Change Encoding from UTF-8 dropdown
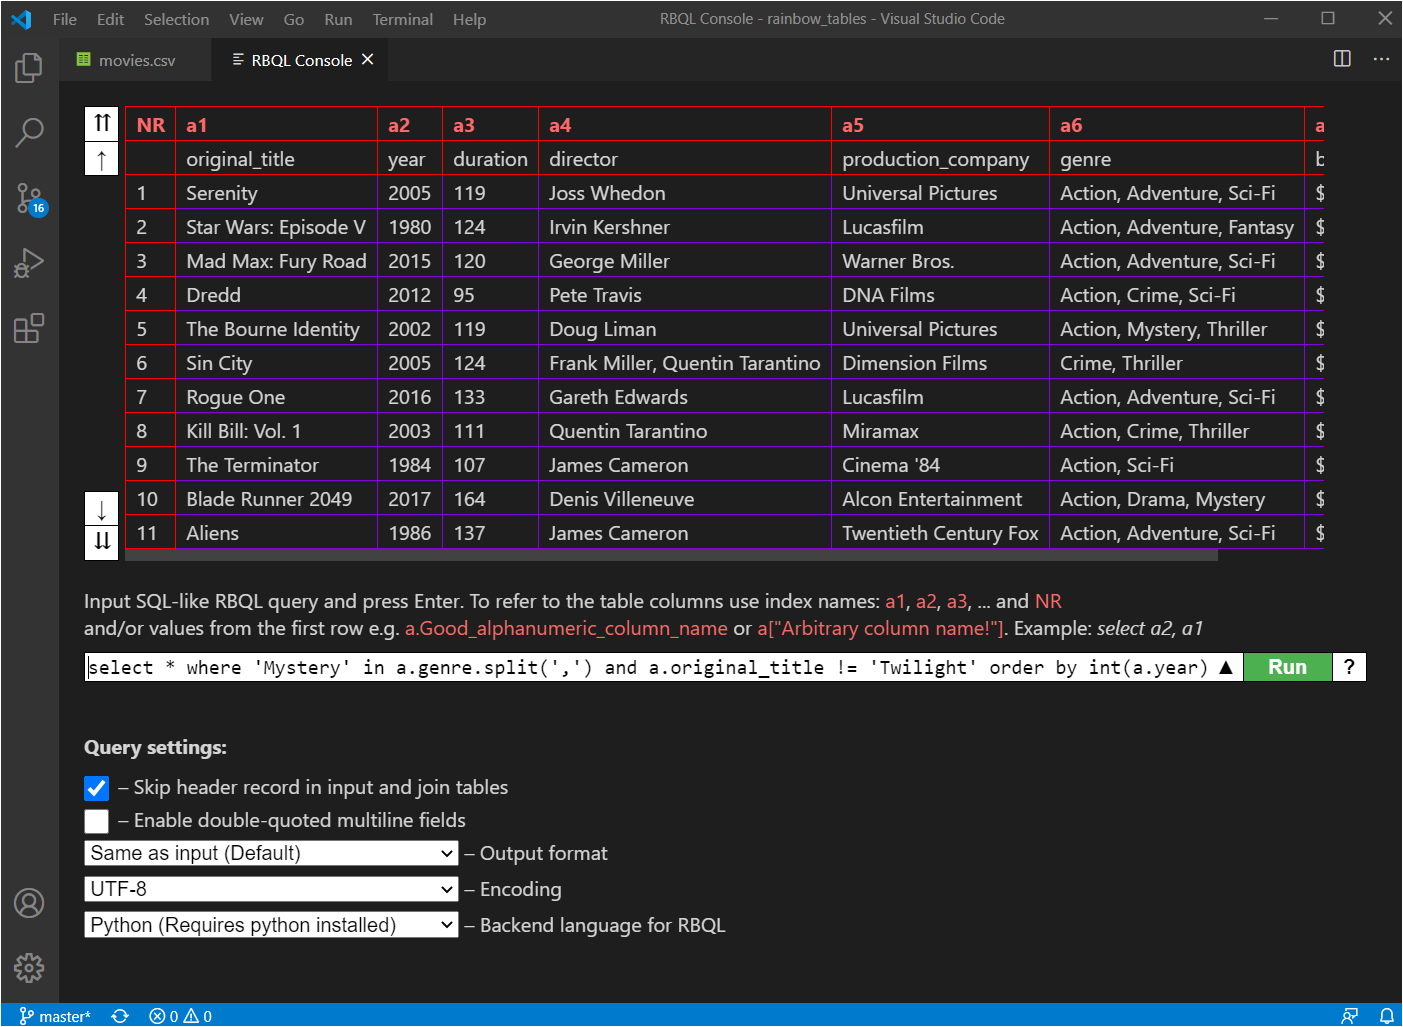The image size is (1403, 1027). click(x=270, y=889)
